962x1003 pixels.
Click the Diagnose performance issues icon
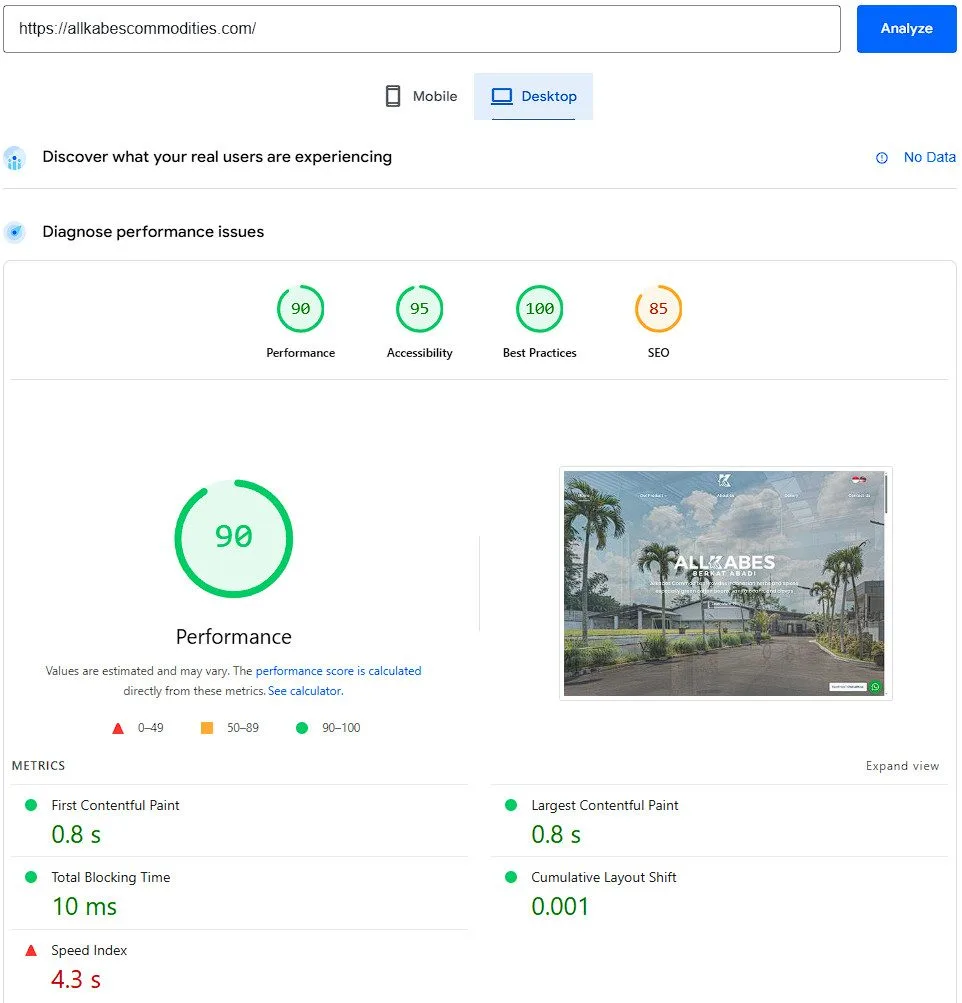(14, 232)
